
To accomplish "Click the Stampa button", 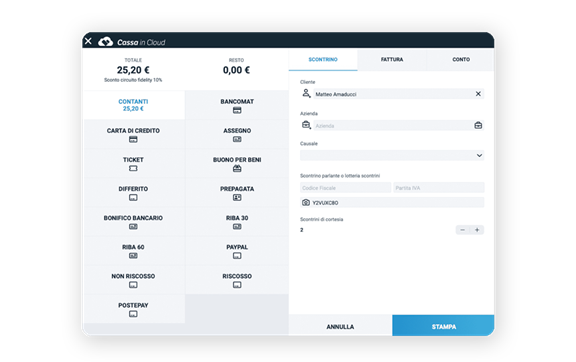I will point(443,326).
